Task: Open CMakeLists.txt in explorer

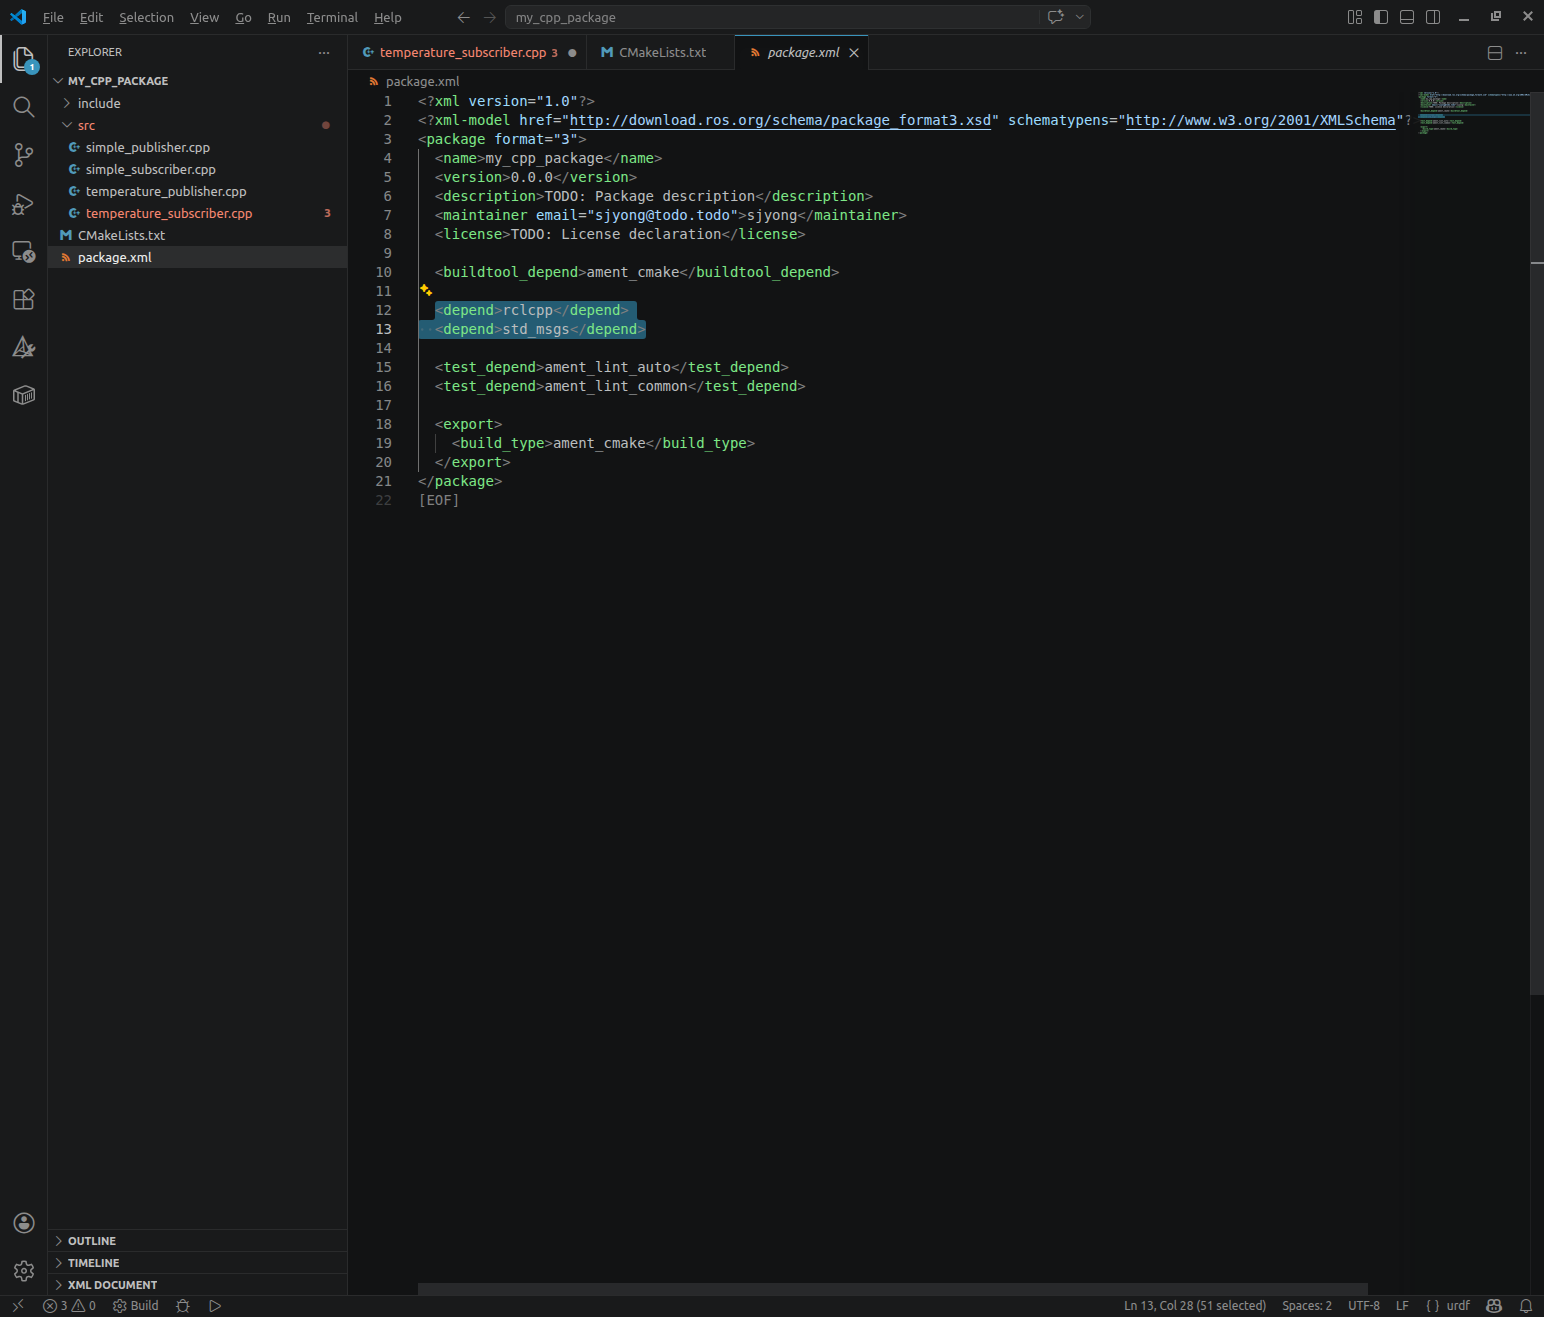Action: [197, 235]
